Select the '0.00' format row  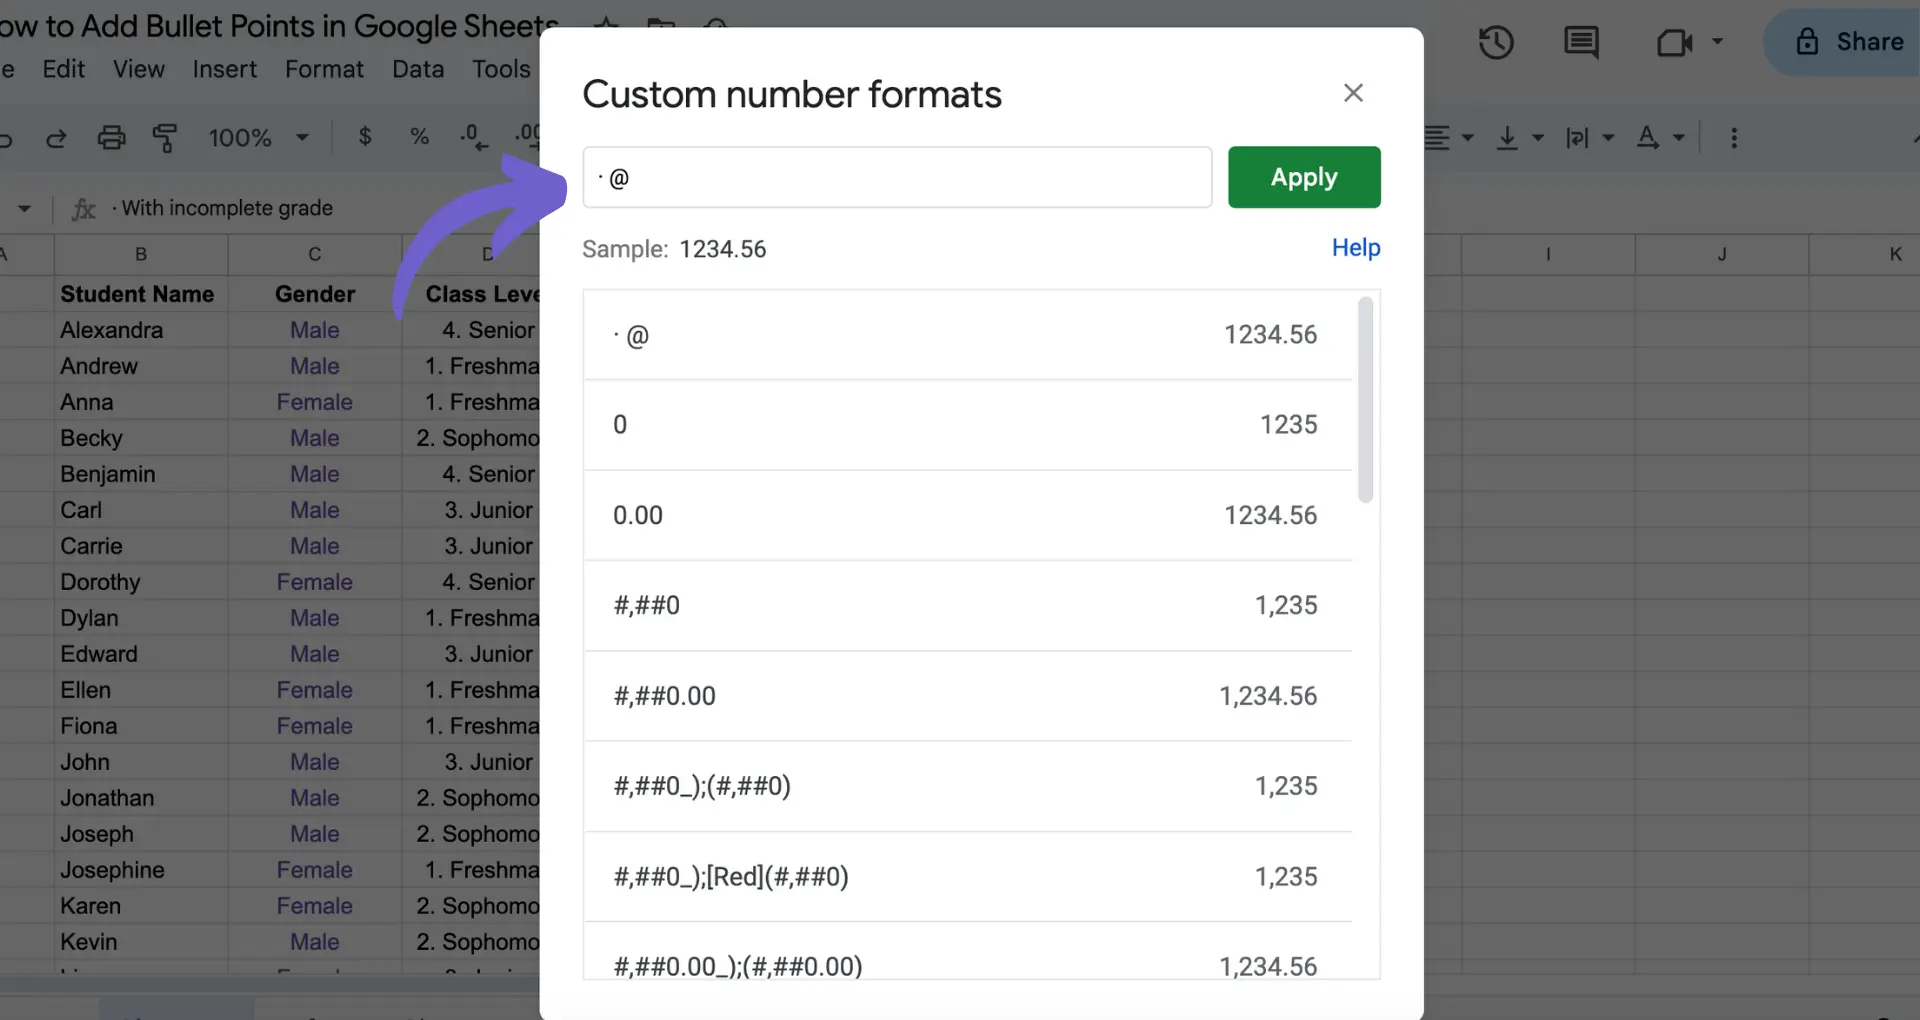point(967,515)
